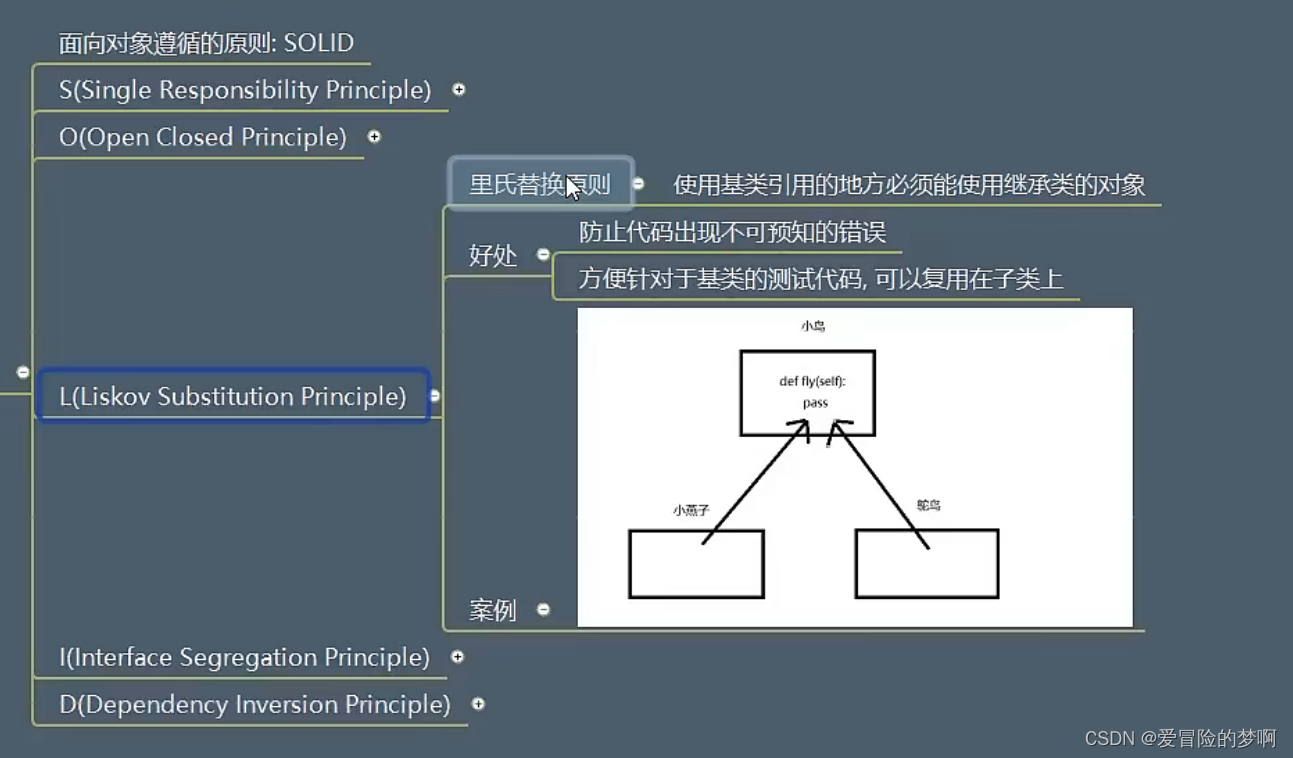Screen dimensions: 1293x758
Task: Click the def fly(self) box in diagram
Action: tap(808, 393)
